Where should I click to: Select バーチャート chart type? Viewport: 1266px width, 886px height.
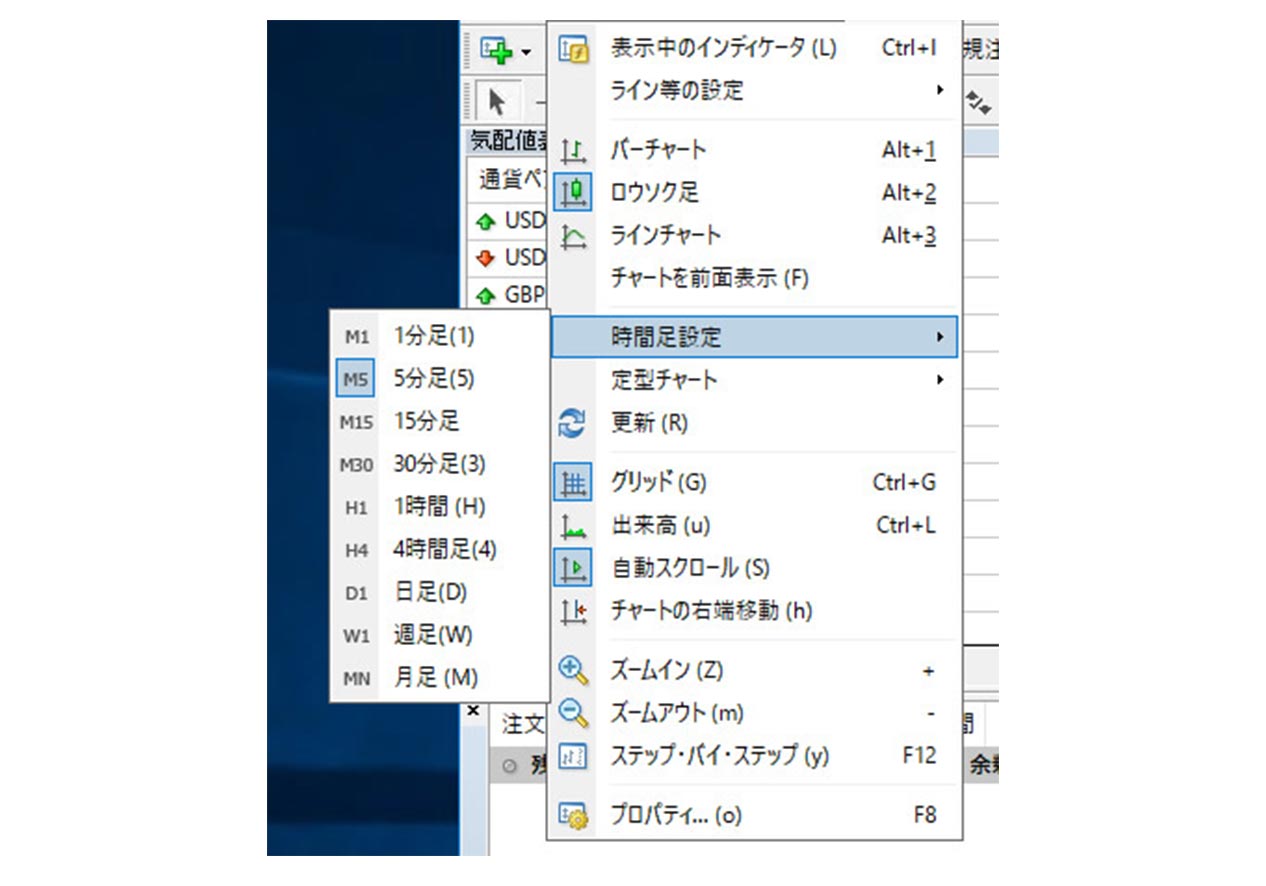(x=754, y=150)
